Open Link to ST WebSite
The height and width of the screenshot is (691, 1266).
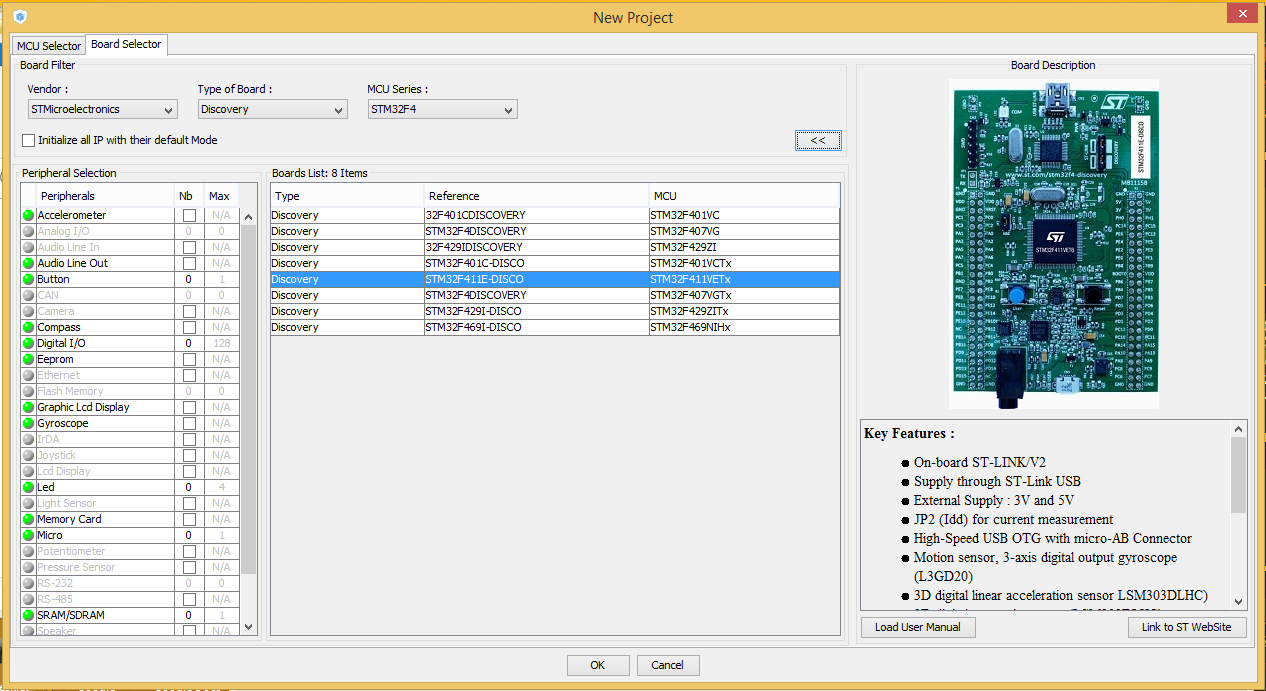click(x=1187, y=627)
